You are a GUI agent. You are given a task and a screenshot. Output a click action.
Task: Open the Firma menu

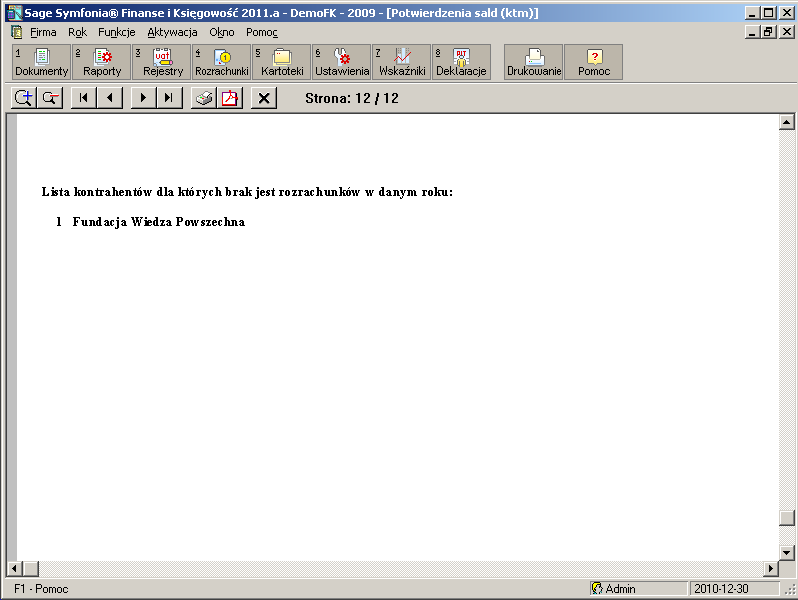coord(43,32)
